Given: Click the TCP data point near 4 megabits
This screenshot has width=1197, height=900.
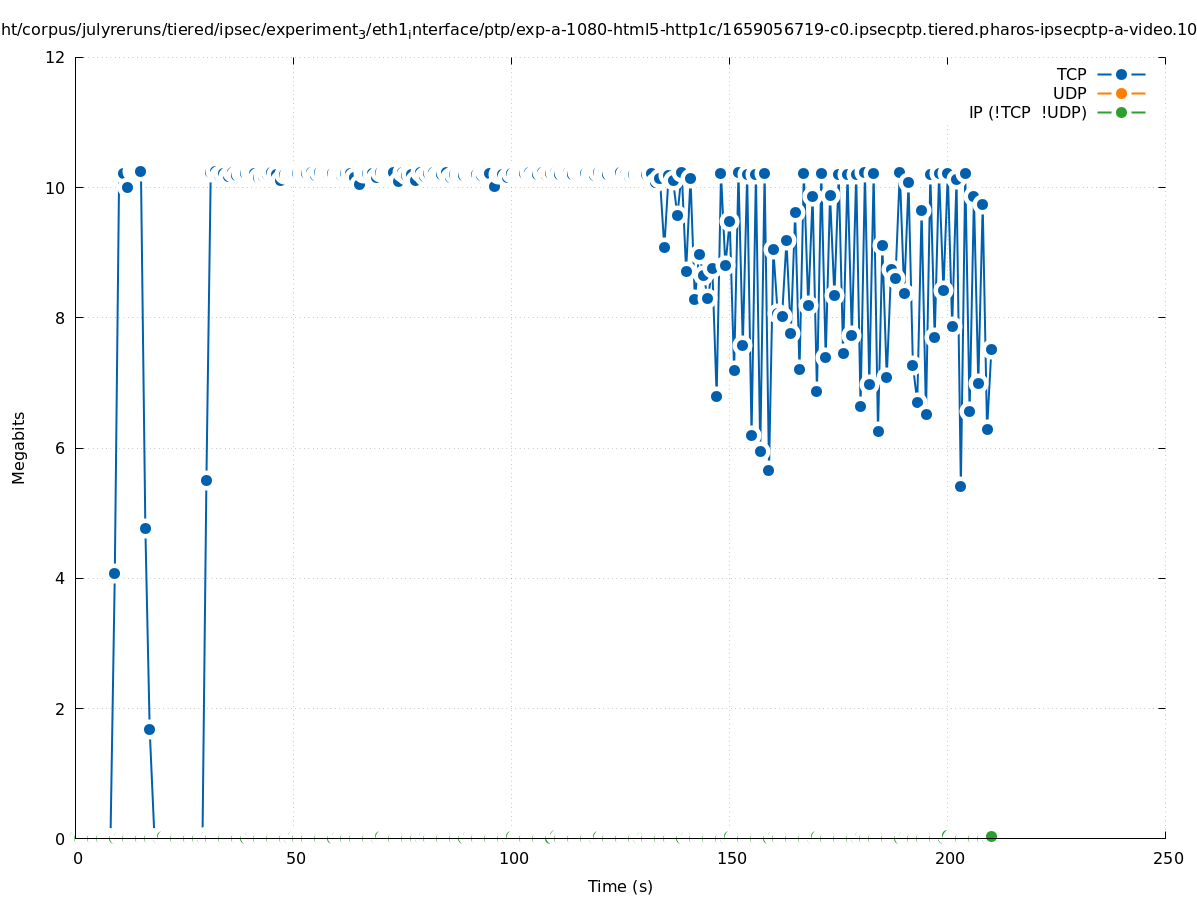Looking at the screenshot, I should click(x=114, y=573).
